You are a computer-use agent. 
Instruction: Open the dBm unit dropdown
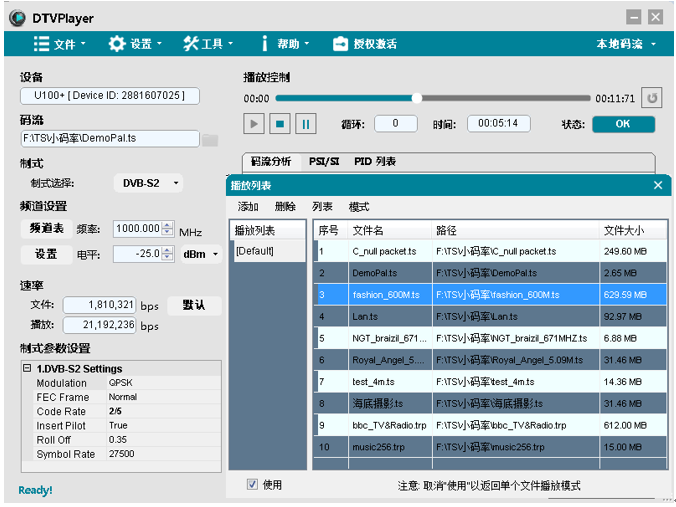(x=200, y=254)
